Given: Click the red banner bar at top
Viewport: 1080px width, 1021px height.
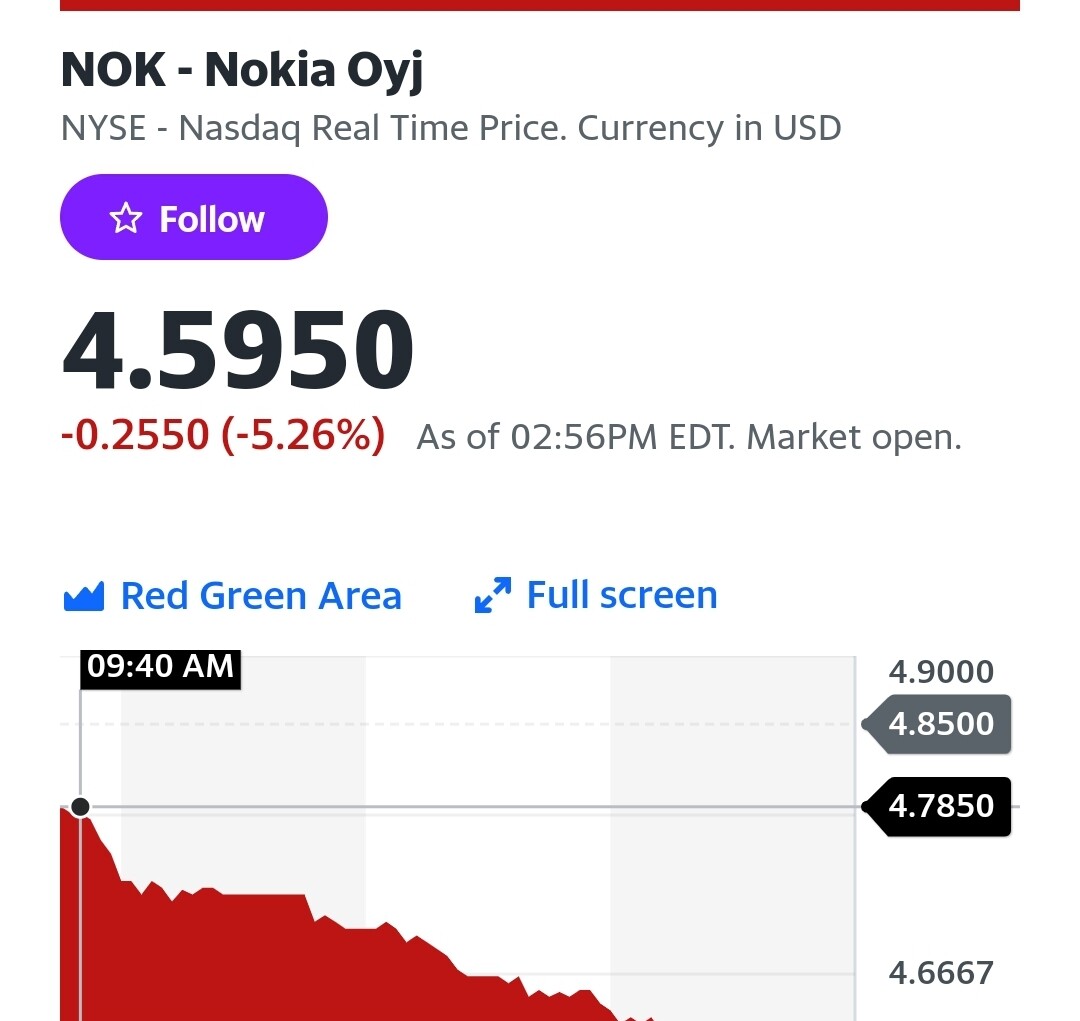Looking at the screenshot, I should (539, 6).
